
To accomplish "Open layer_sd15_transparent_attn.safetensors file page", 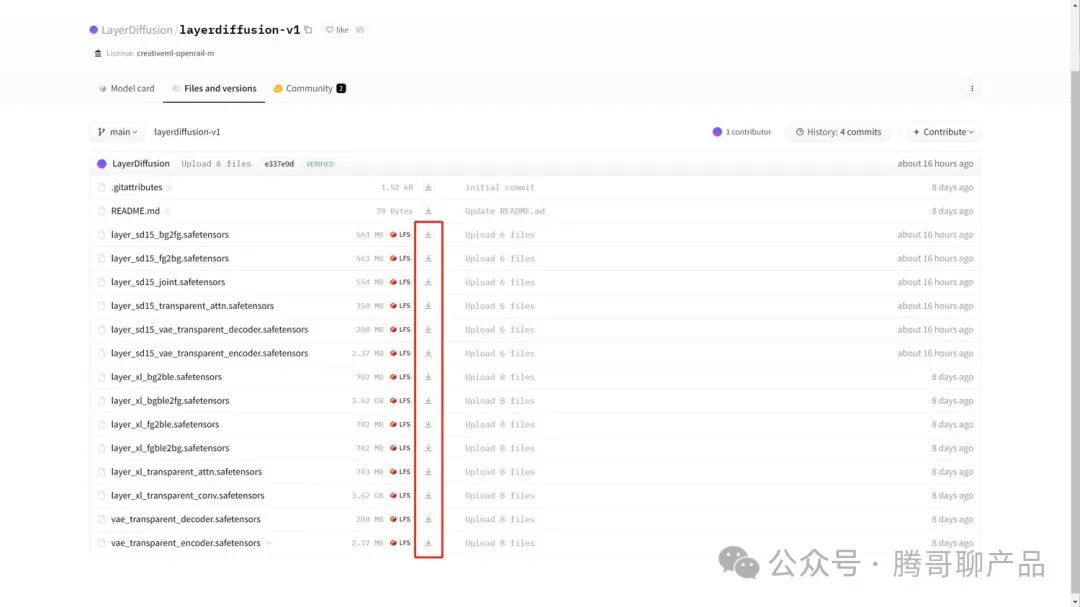I will (192, 306).
